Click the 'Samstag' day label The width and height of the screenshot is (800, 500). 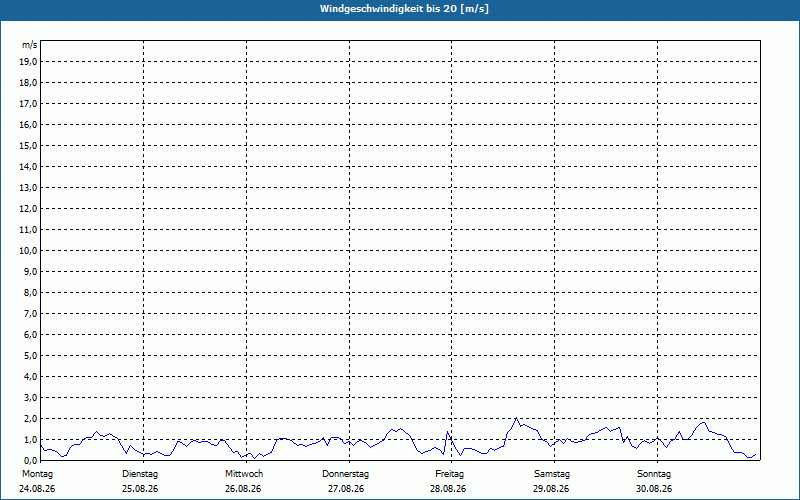tap(552, 474)
